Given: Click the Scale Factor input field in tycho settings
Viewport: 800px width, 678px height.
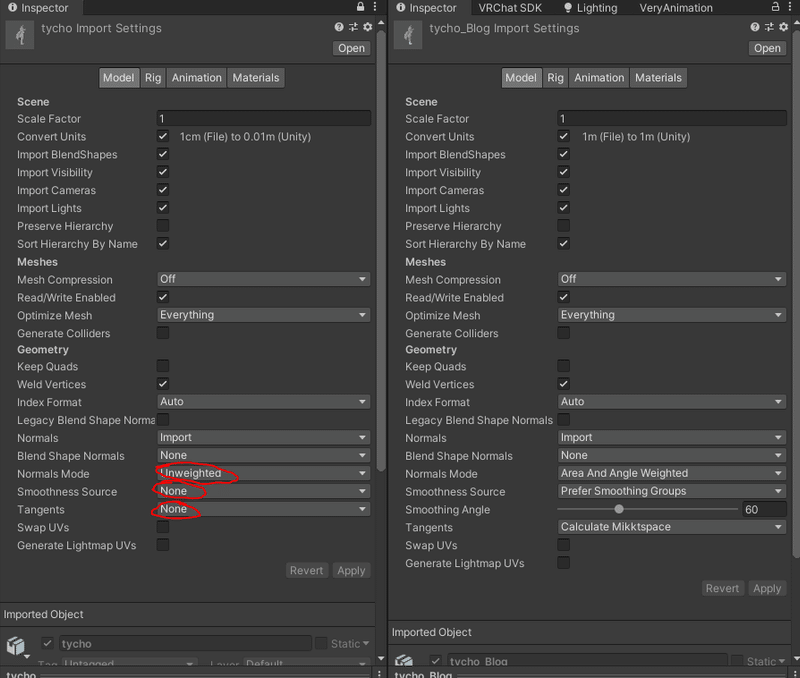Looking at the screenshot, I should click(x=263, y=118).
